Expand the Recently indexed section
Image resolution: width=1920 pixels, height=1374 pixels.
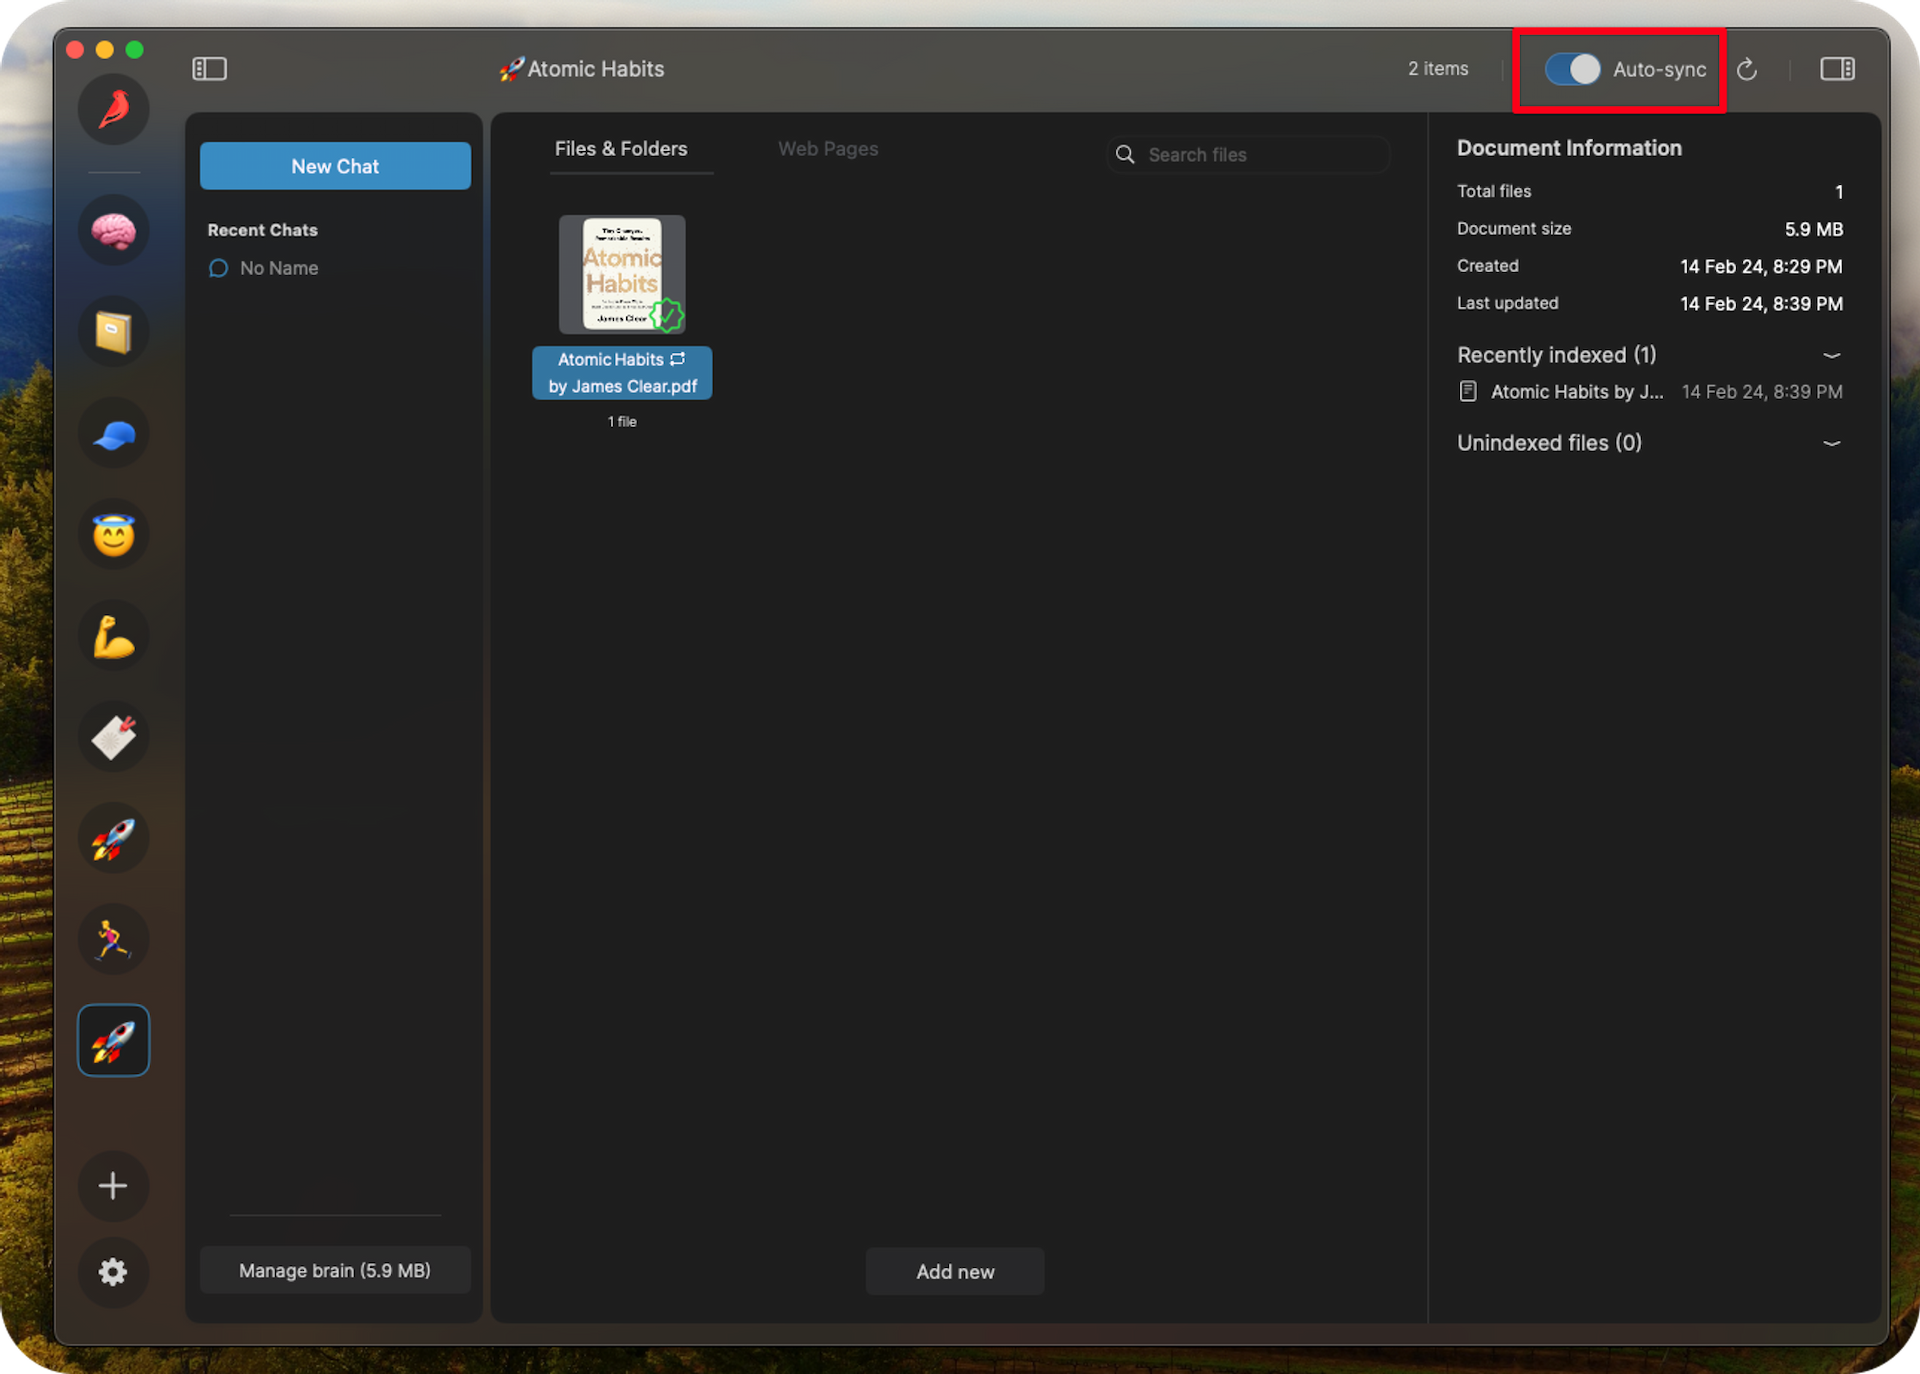1832,354
